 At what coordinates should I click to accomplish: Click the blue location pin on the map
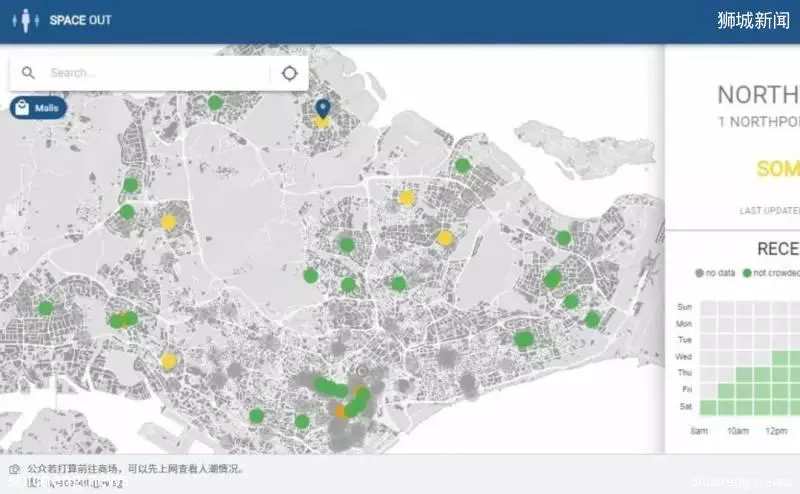(x=322, y=109)
